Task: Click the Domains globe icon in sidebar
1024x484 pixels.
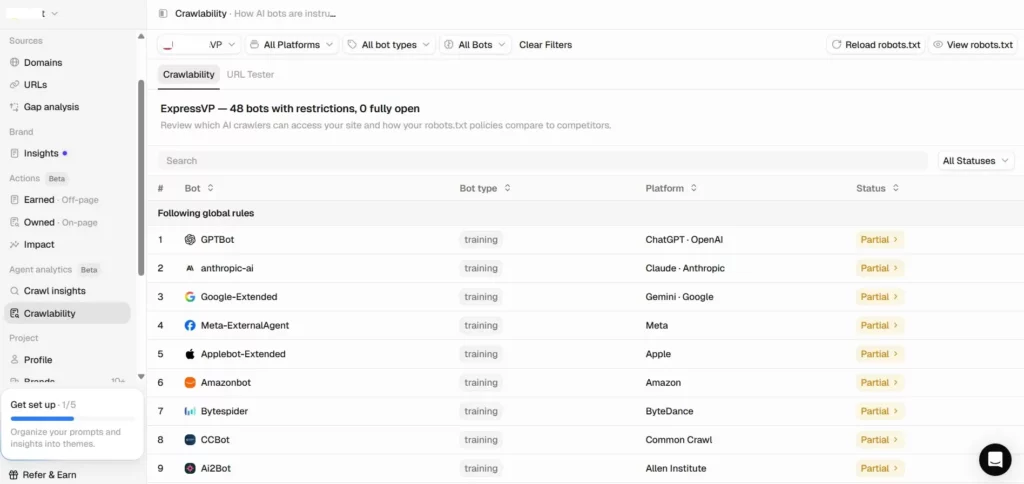Action: [14, 63]
